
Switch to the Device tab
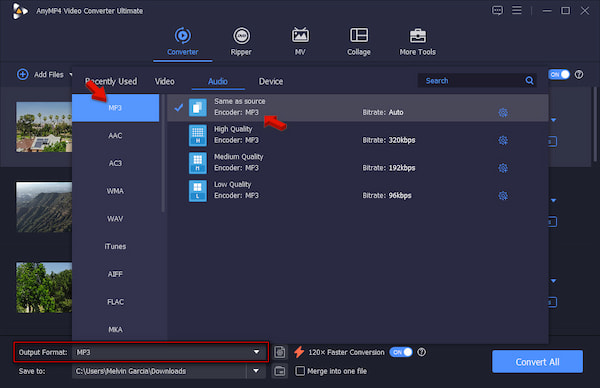[271, 81]
